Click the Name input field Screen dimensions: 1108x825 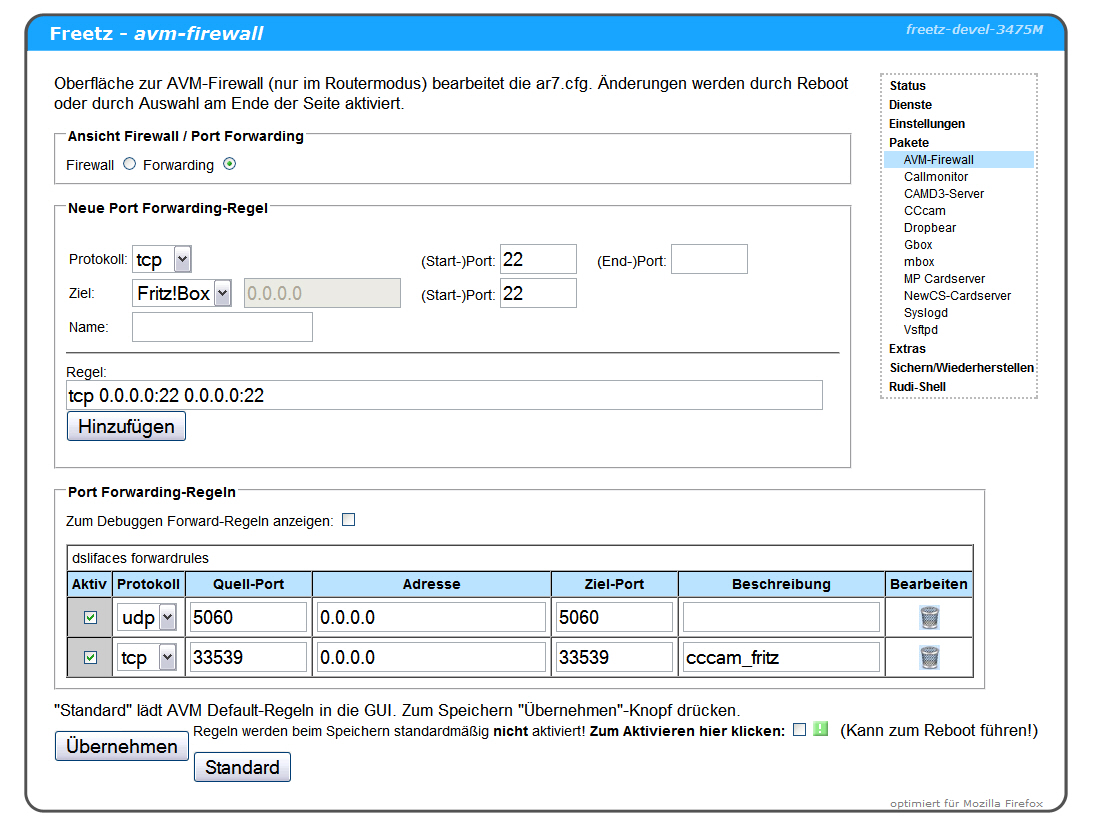(222, 327)
